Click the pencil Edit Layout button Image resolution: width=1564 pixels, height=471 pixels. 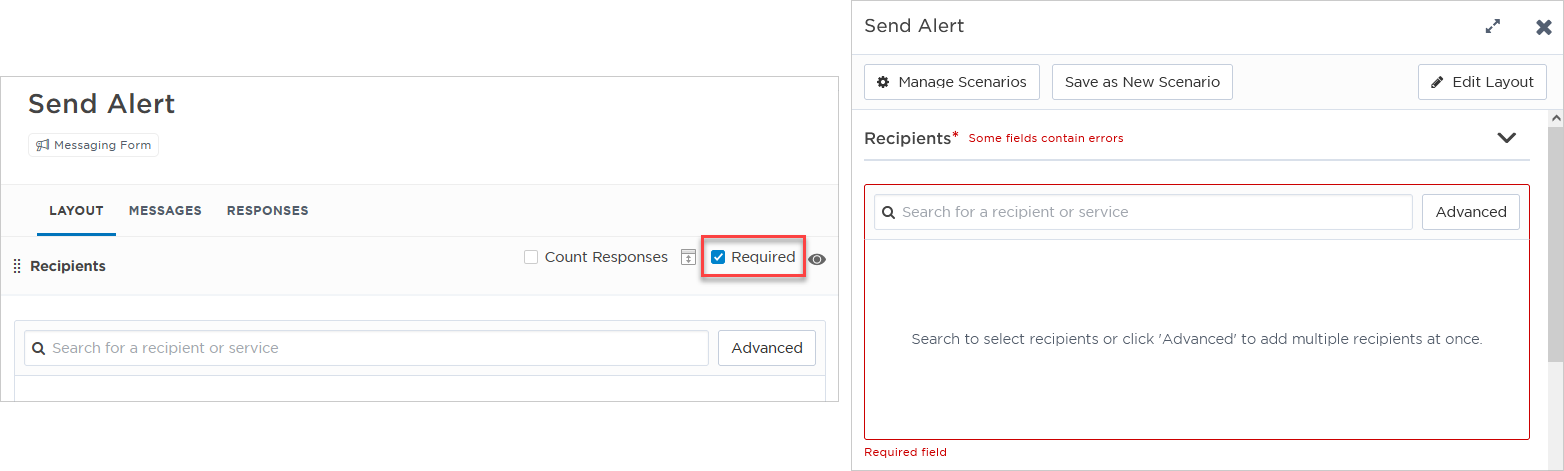(x=1482, y=82)
